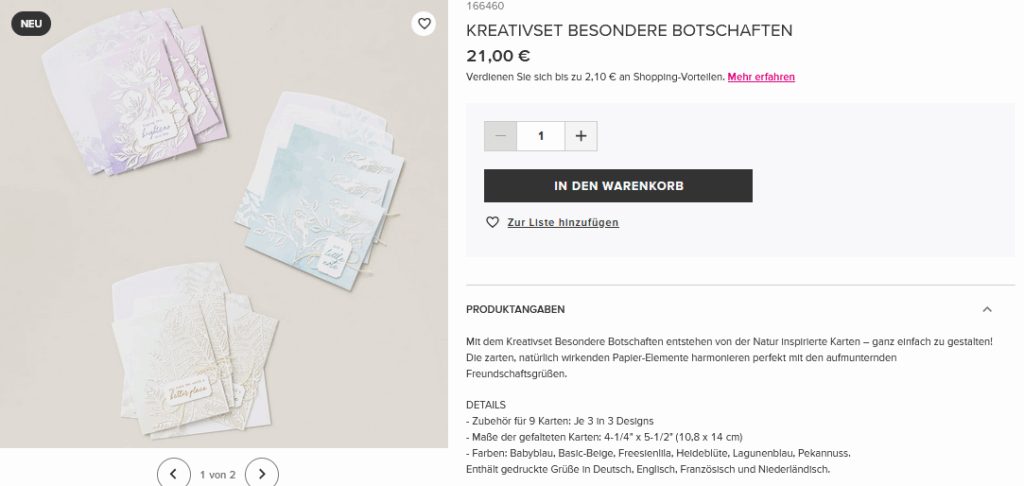Show previous product image arrow
The height and width of the screenshot is (486, 1024).
(174, 474)
